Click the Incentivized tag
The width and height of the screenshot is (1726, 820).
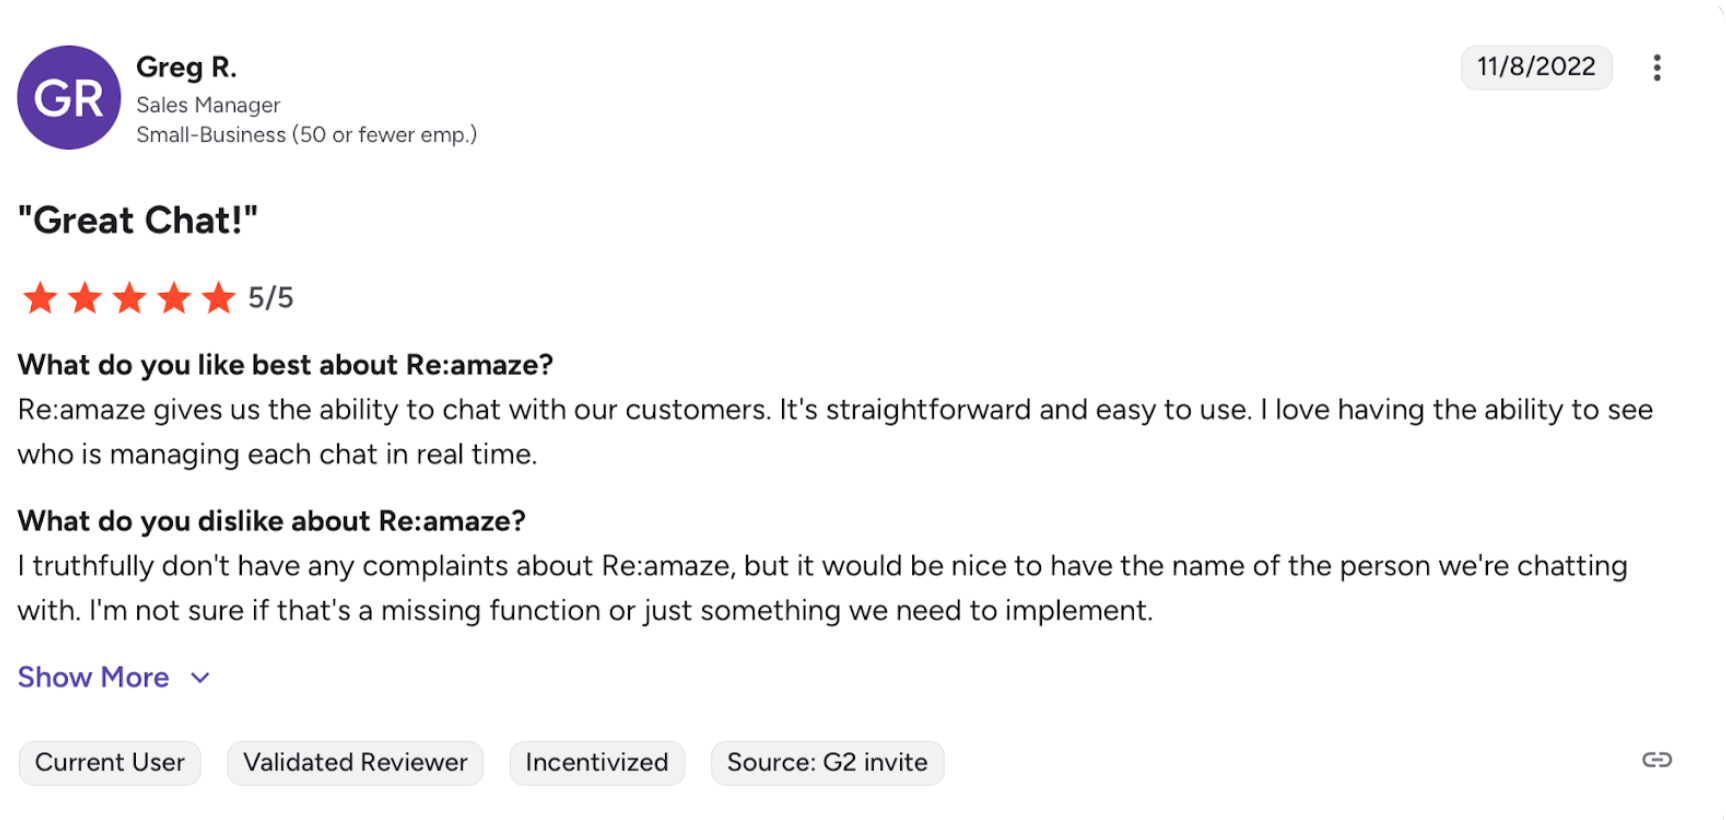click(x=597, y=763)
